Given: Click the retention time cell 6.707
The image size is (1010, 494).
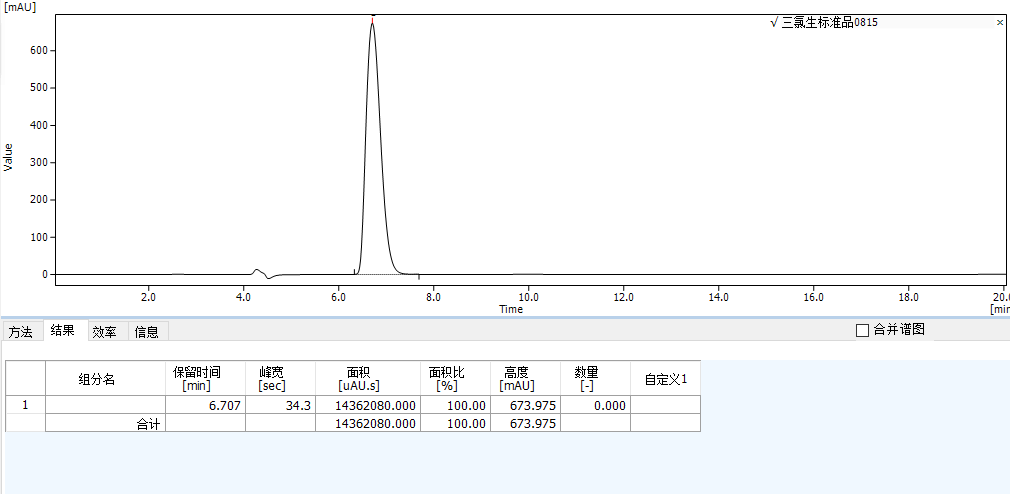Looking at the screenshot, I should 205,405.
